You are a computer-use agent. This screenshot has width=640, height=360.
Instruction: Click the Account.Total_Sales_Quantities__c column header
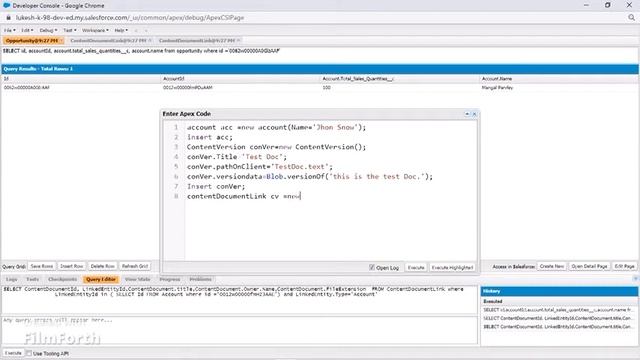click(x=400, y=79)
